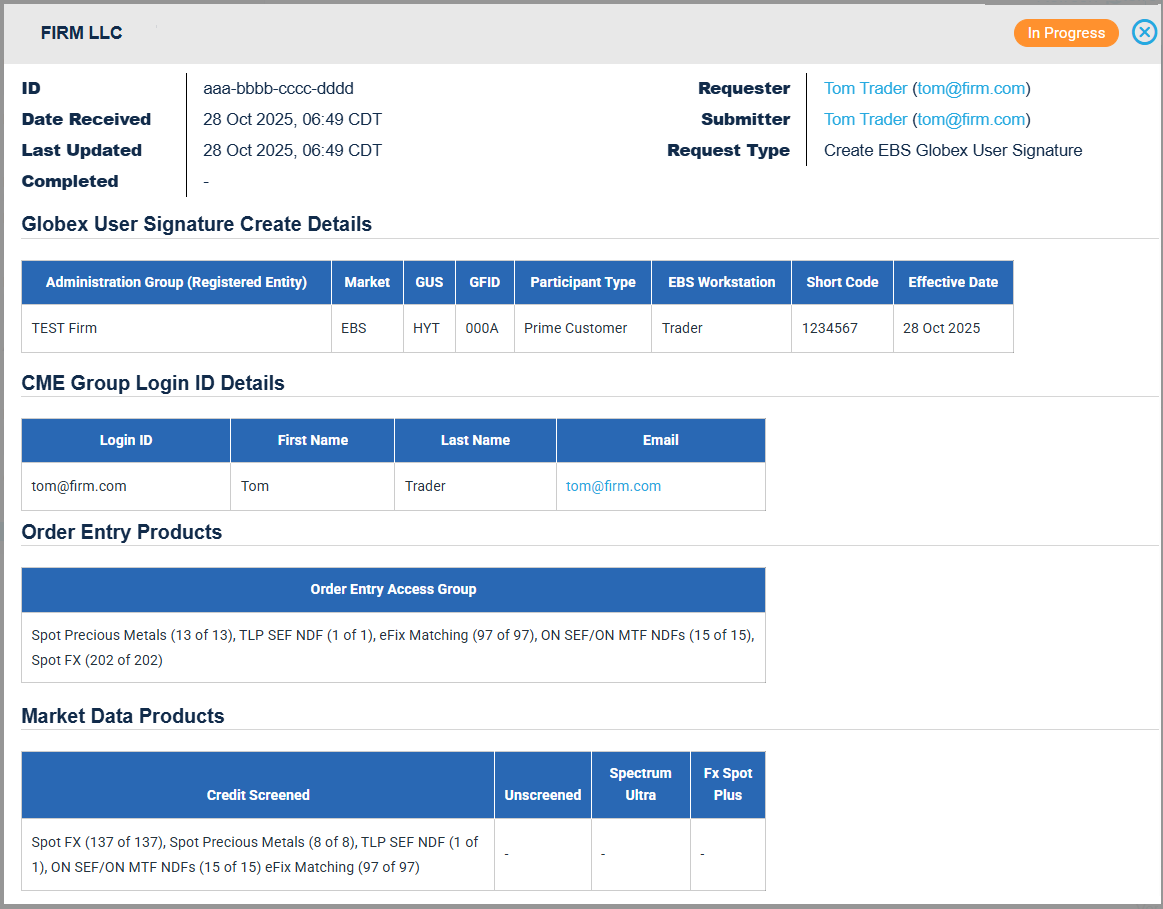Viewport: 1163px width, 909px height.
Task: Select the Effective Date column header
Action: [952, 282]
